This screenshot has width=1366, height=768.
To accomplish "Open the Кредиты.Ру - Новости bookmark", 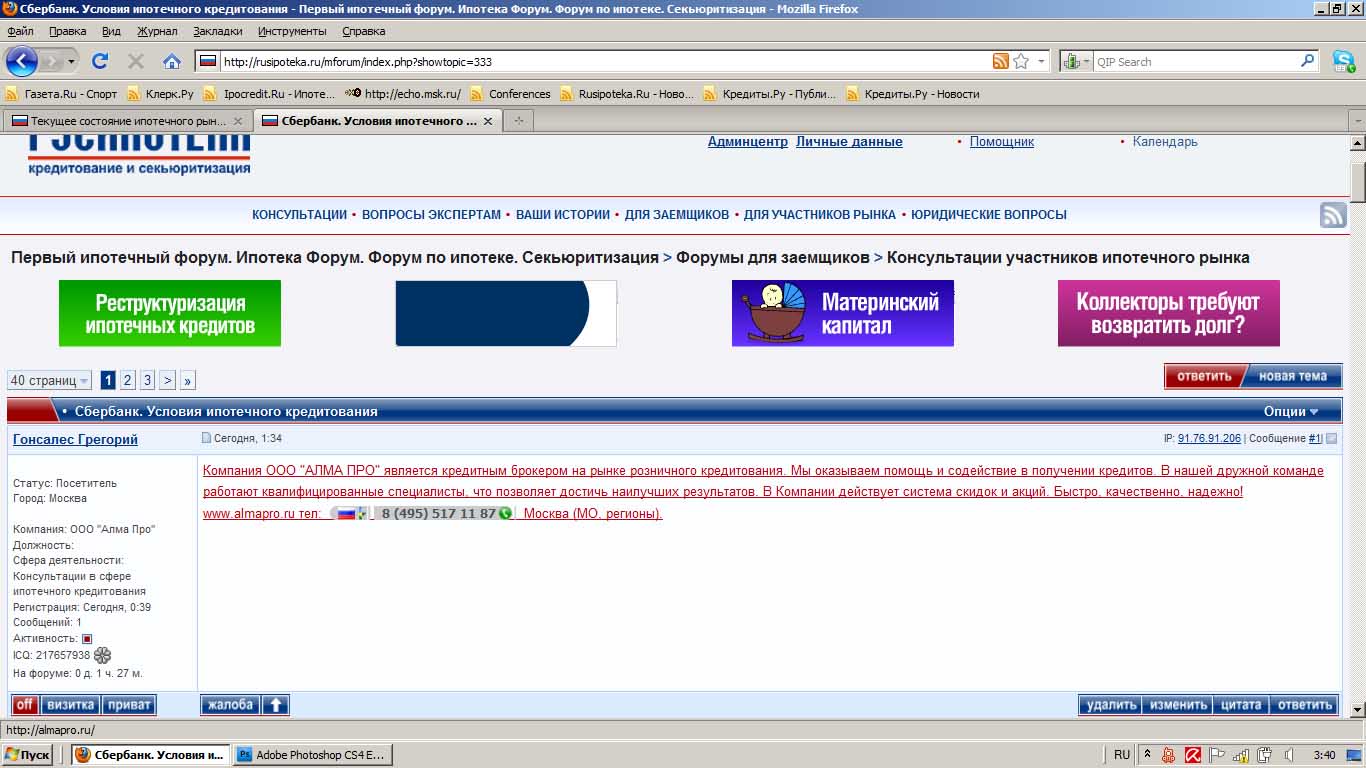I will point(912,94).
